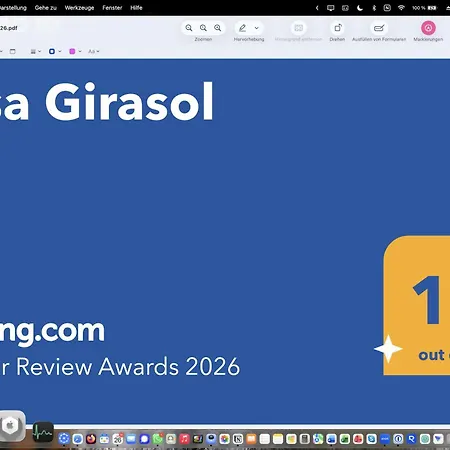Open Firefox from the Dock
Image resolution: width=450 pixels, height=450 pixels.
91,439
